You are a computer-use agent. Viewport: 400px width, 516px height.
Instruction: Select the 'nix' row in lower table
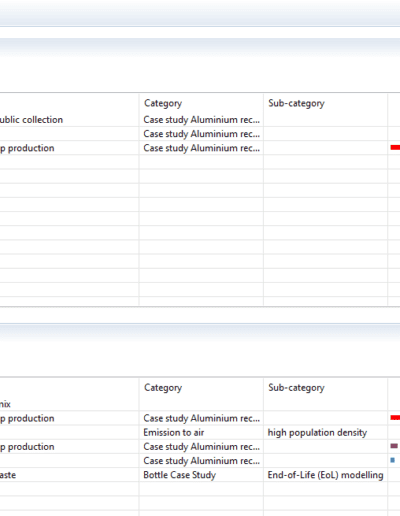point(200,404)
